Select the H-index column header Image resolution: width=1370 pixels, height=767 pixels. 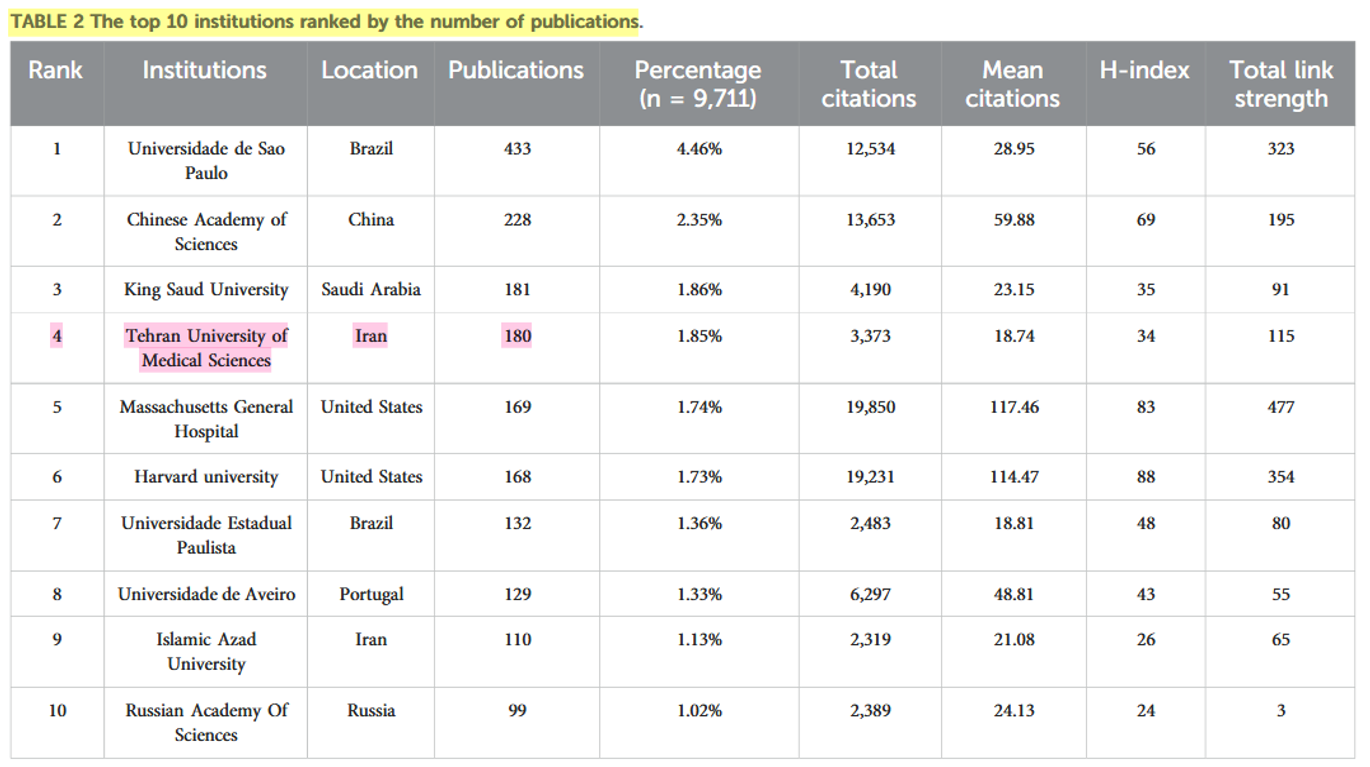click(1145, 70)
